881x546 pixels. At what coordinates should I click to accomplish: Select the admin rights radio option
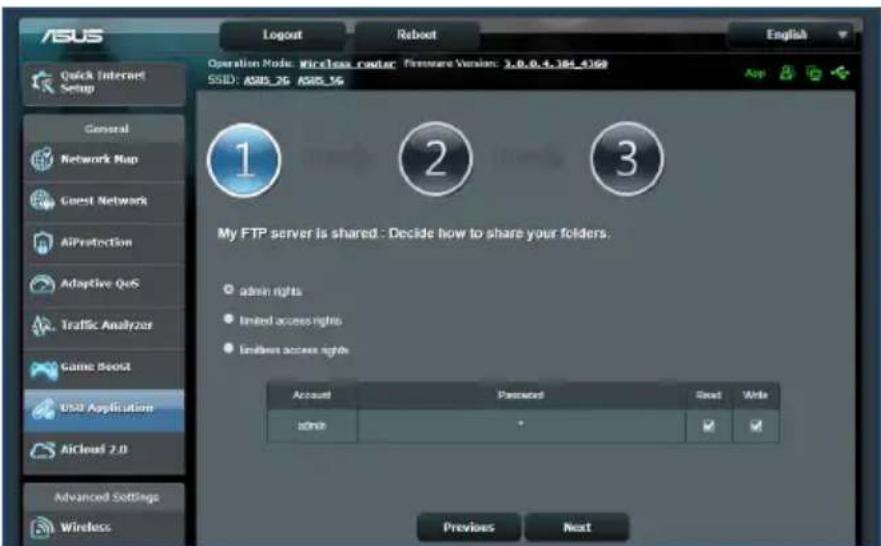[x=228, y=289]
